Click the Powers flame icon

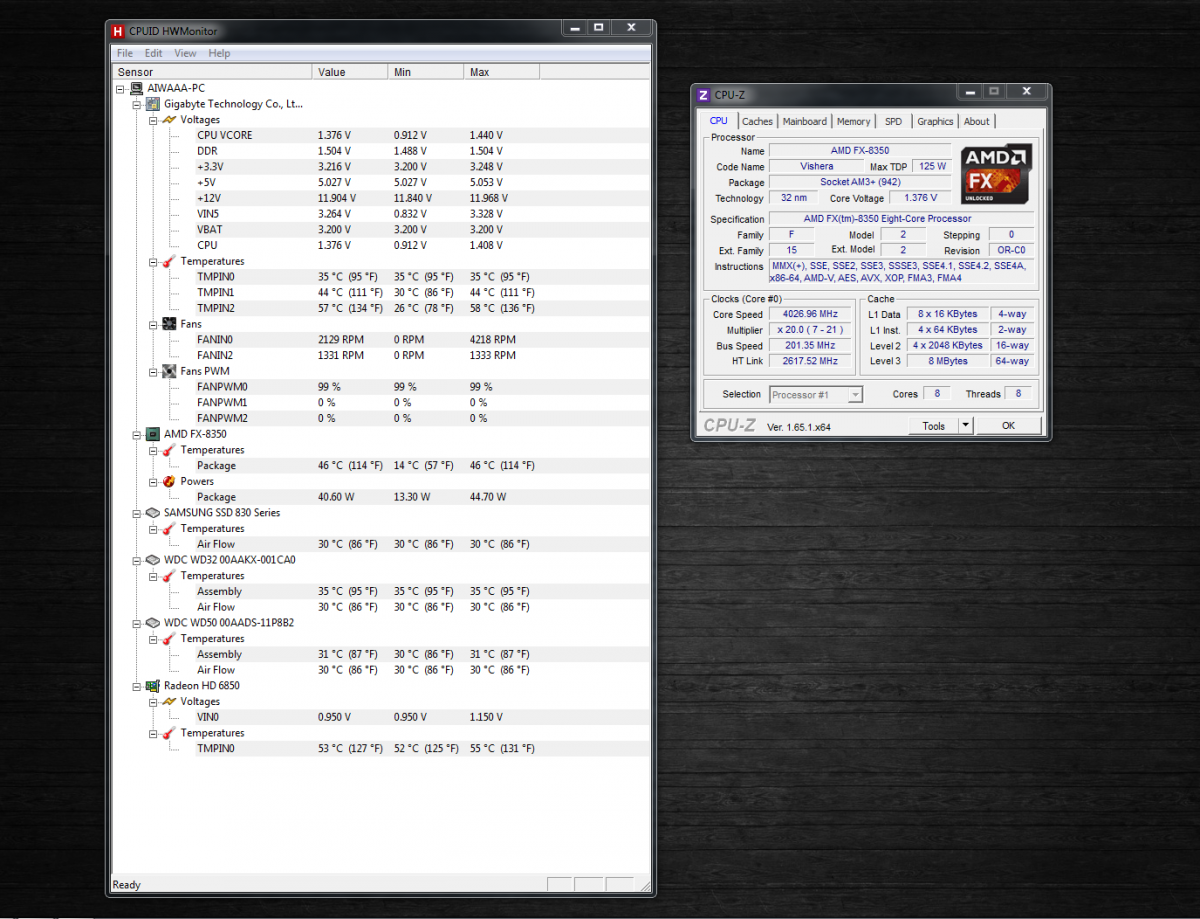(x=169, y=481)
